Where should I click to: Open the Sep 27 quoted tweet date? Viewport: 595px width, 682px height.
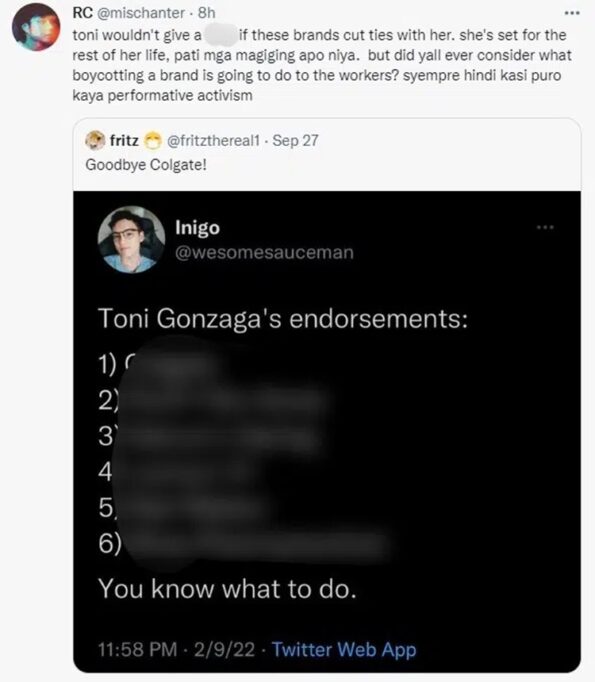click(x=295, y=140)
